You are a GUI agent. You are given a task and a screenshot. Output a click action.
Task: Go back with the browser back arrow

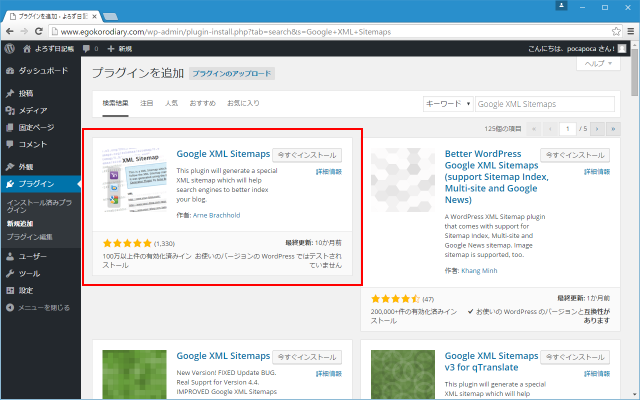10,31
